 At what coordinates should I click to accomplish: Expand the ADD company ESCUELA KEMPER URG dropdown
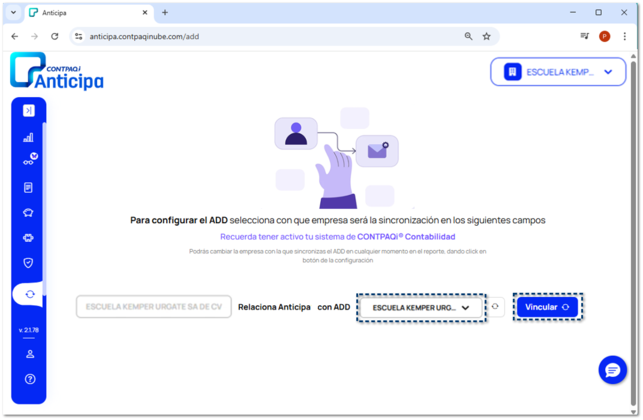click(x=421, y=308)
